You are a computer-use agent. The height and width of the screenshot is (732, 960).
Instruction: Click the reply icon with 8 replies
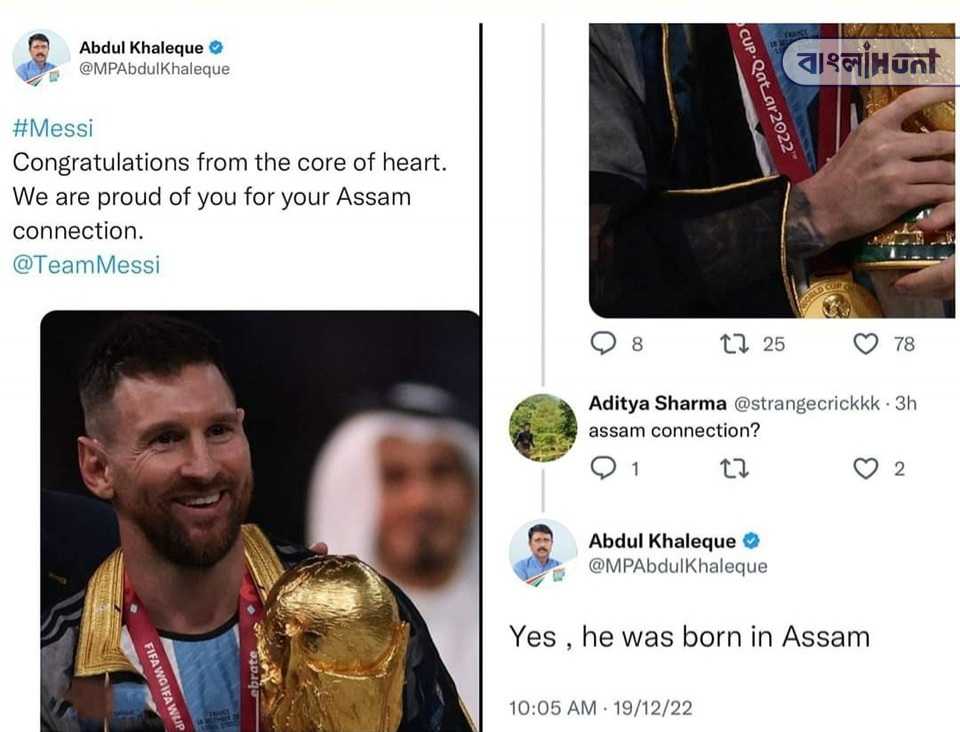click(603, 343)
